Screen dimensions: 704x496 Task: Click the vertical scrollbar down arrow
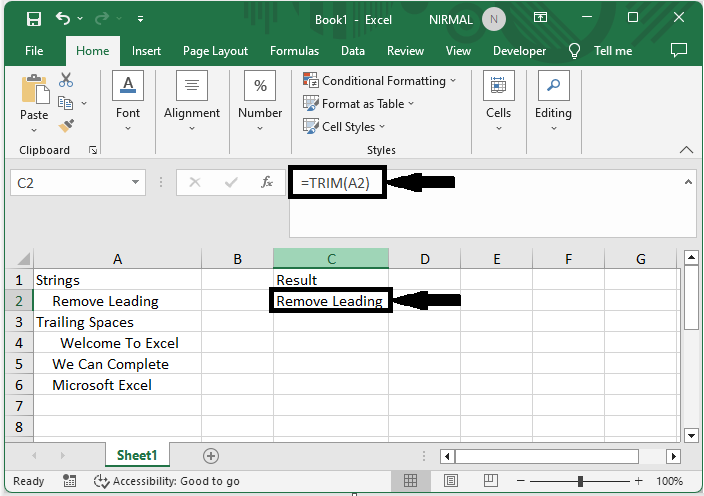tap(691, 435)
